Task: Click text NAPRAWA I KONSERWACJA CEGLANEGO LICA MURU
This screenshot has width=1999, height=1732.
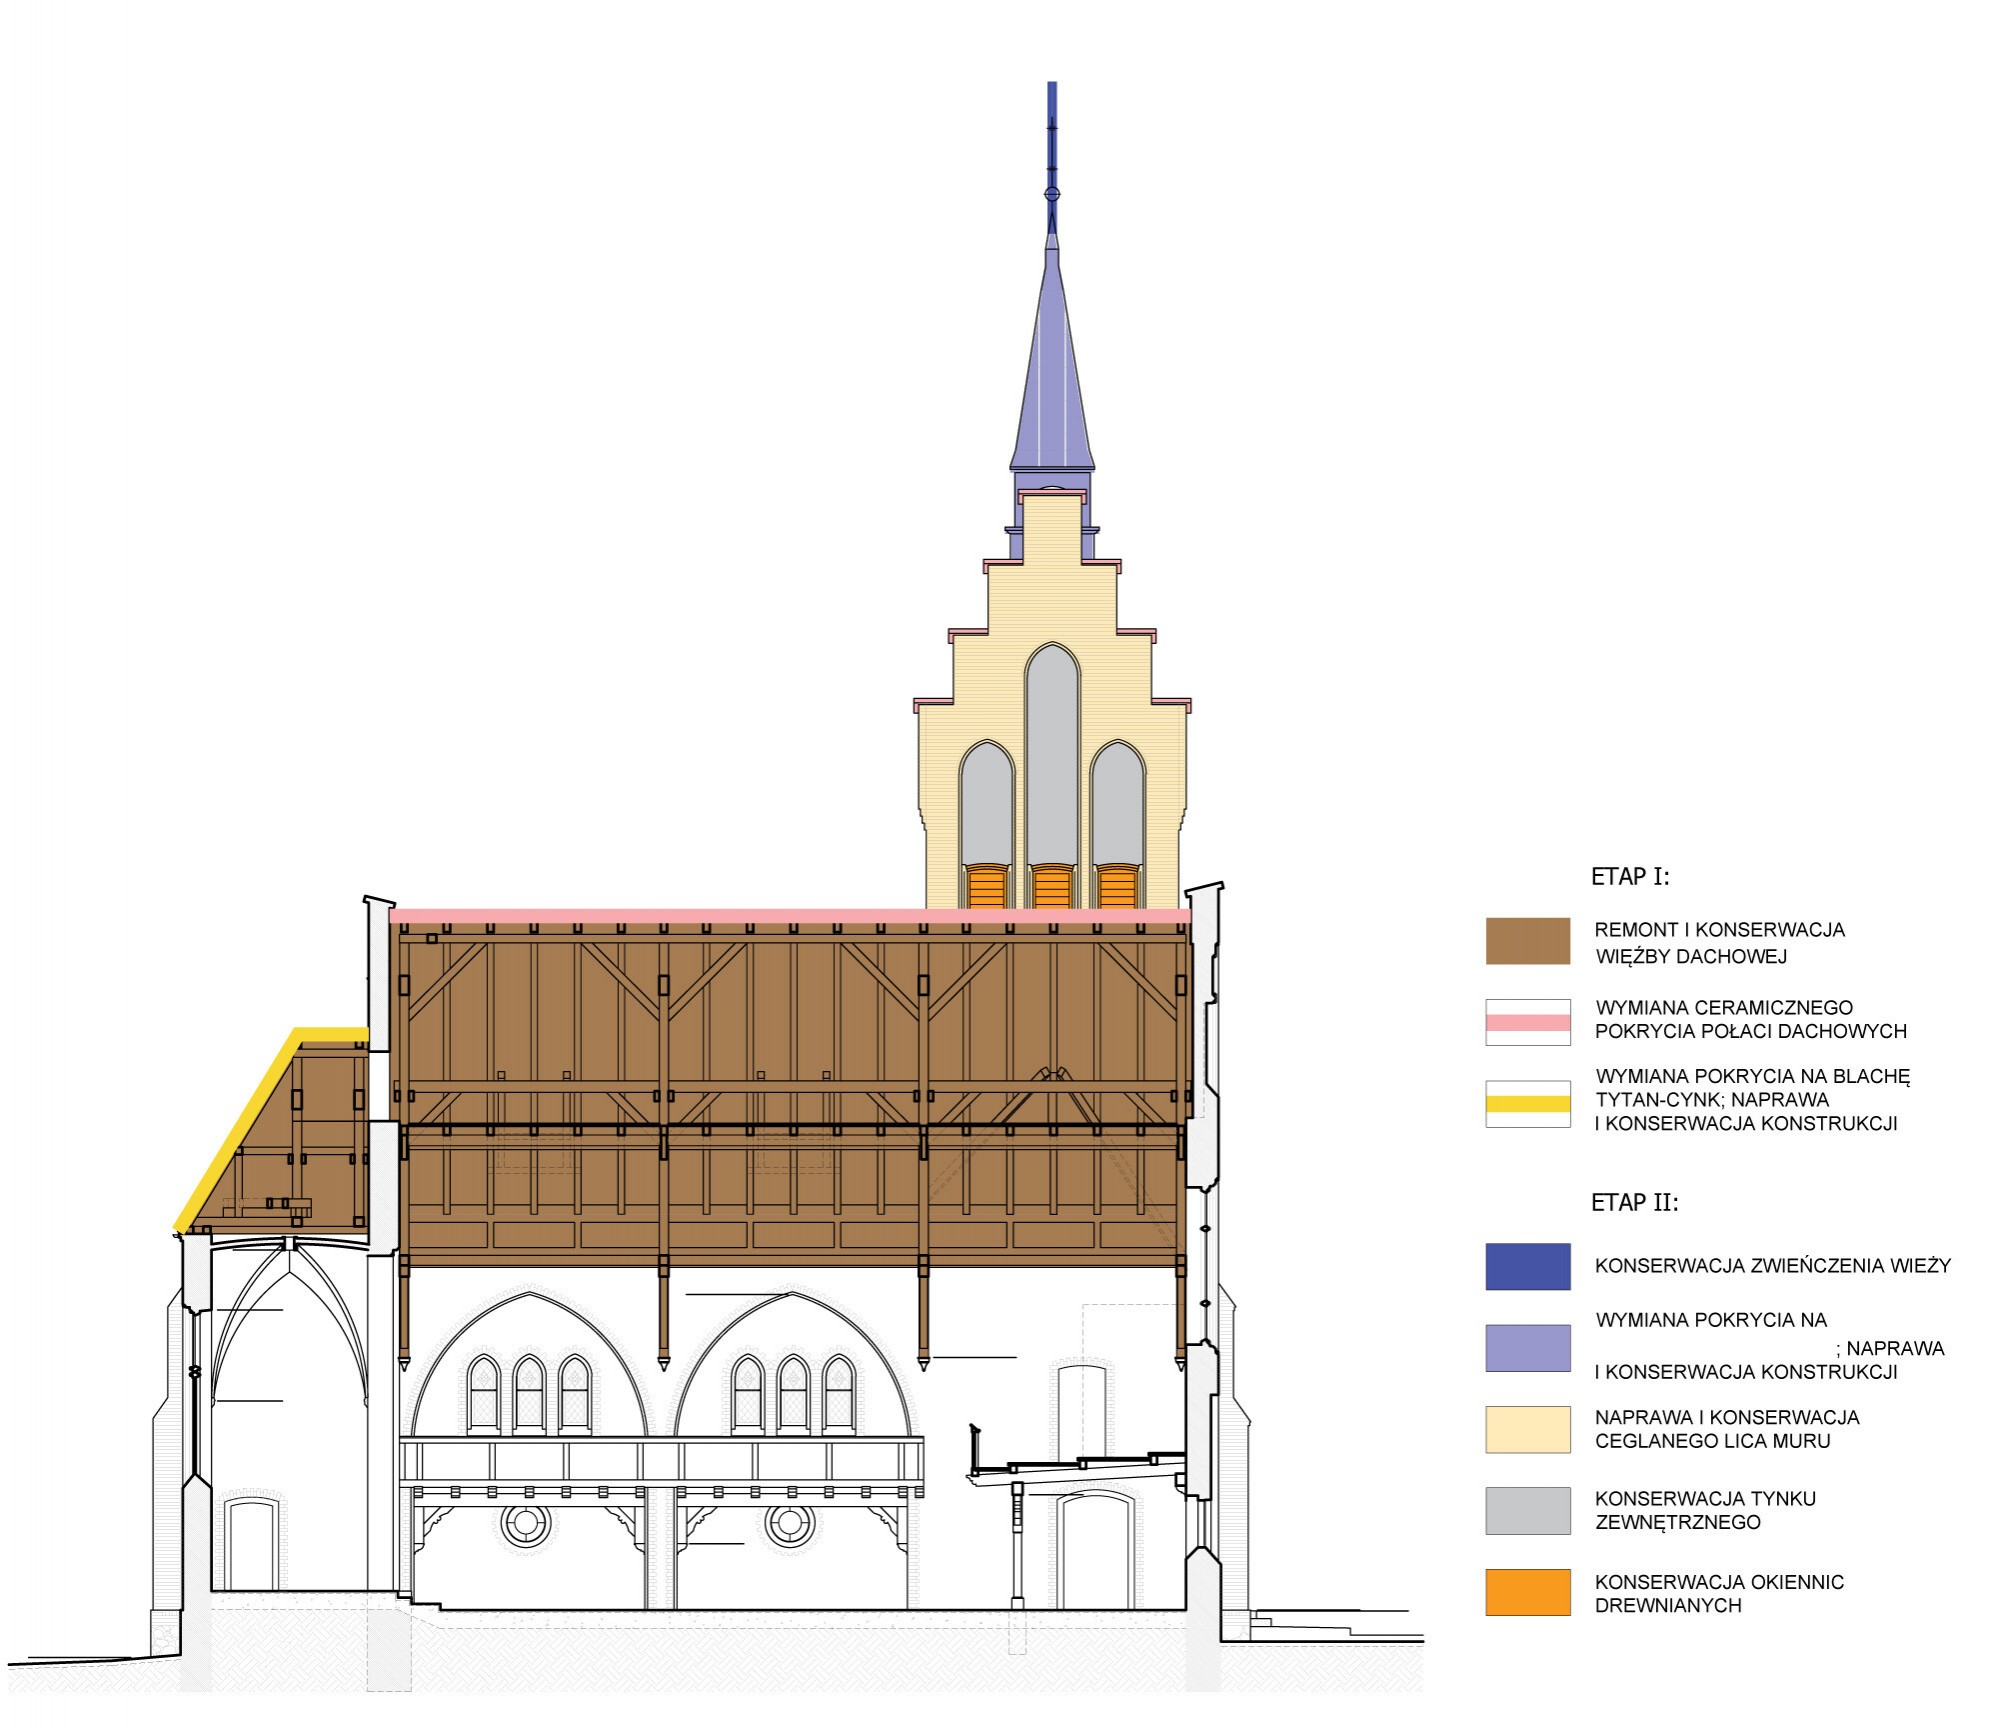Action: pos(1726,1429)
